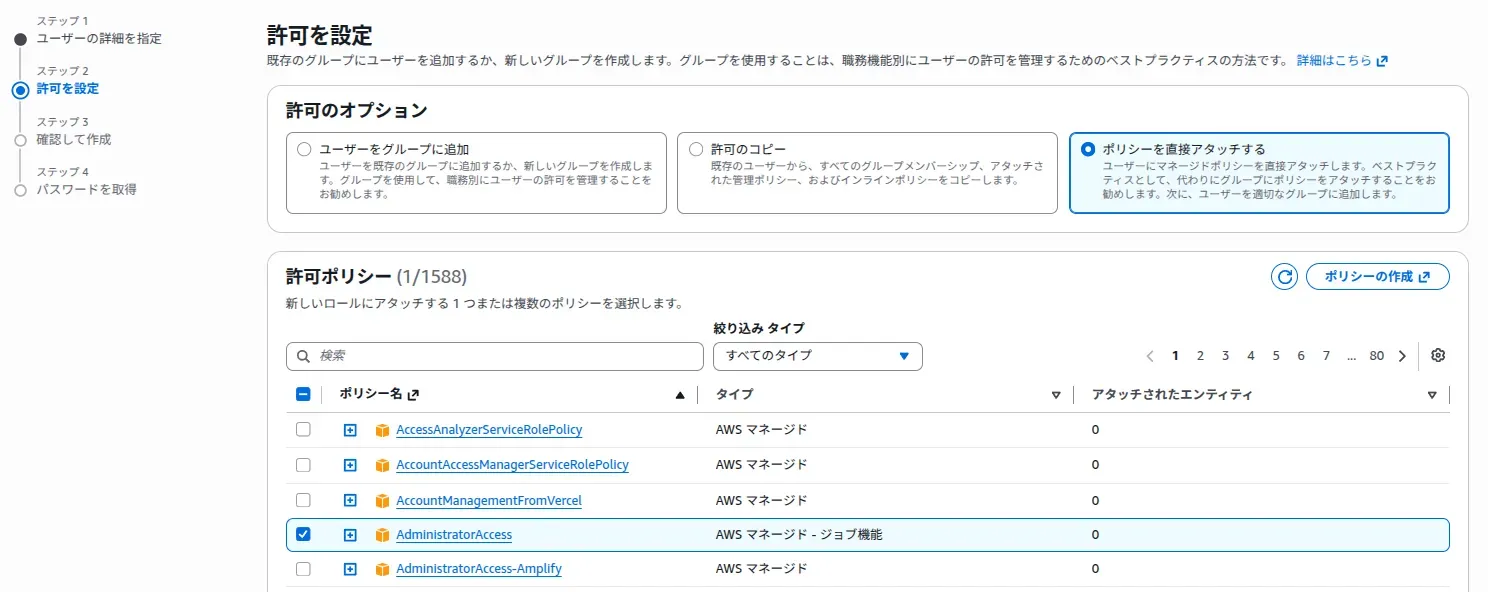Screen dimensions: 1488x592
Task: Click 許可ポリシー (1/1588) heading
Action: coord(376,276)
